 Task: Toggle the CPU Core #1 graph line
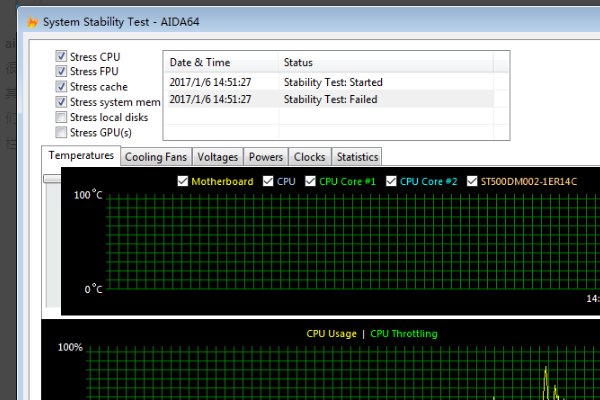(x=311, y=181)
